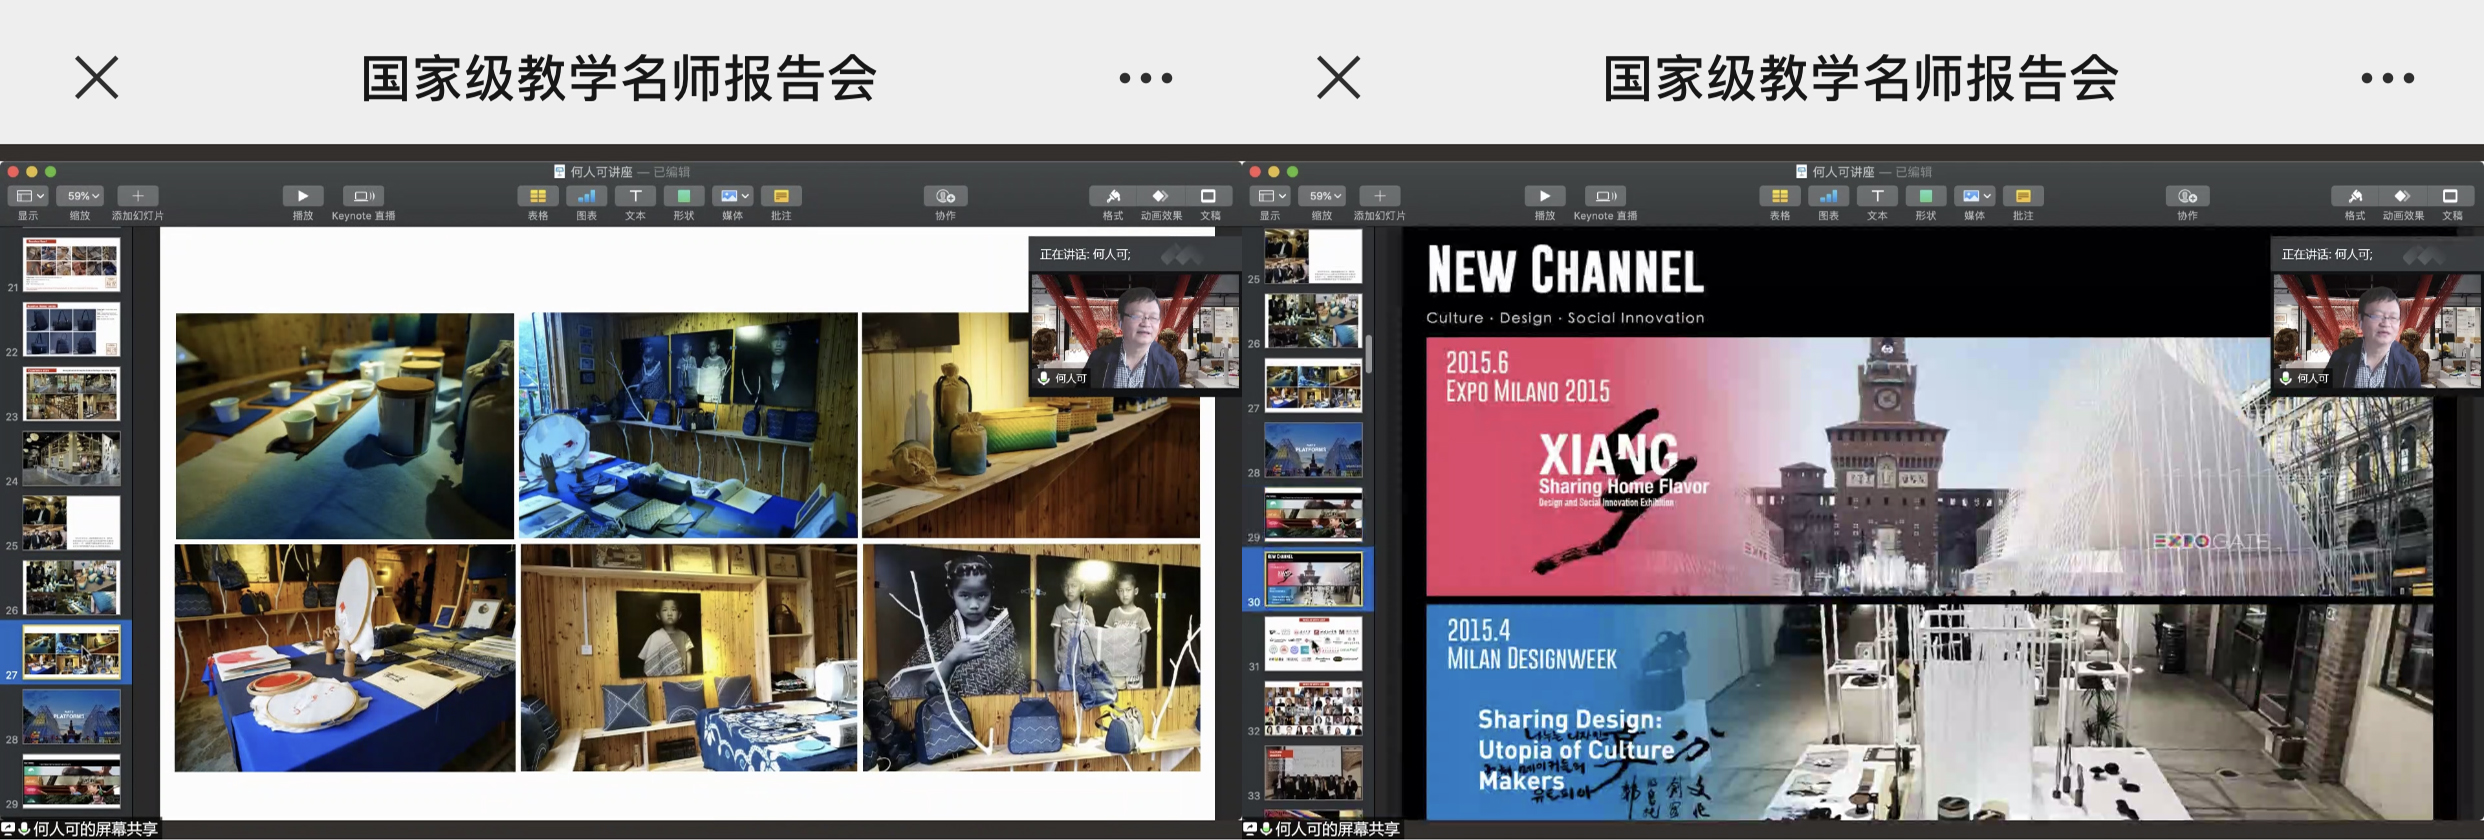
Task: Click the microphone icon beside 何人可 in right video
Action: tap(2286, 378)
